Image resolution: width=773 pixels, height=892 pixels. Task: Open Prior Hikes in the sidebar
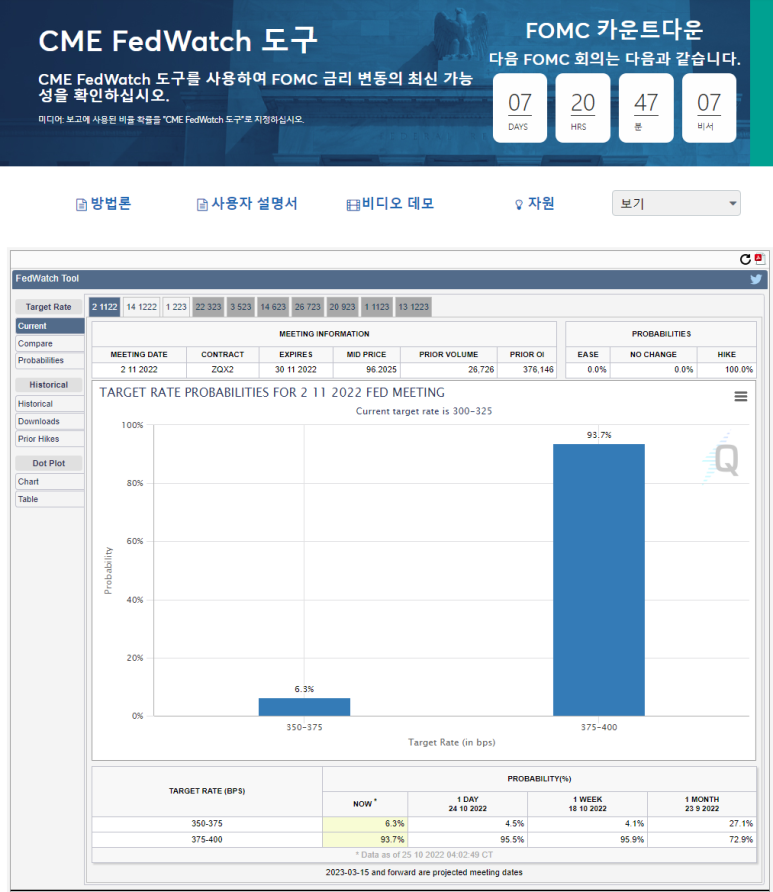pyautogui.click(x=49, y=439)
